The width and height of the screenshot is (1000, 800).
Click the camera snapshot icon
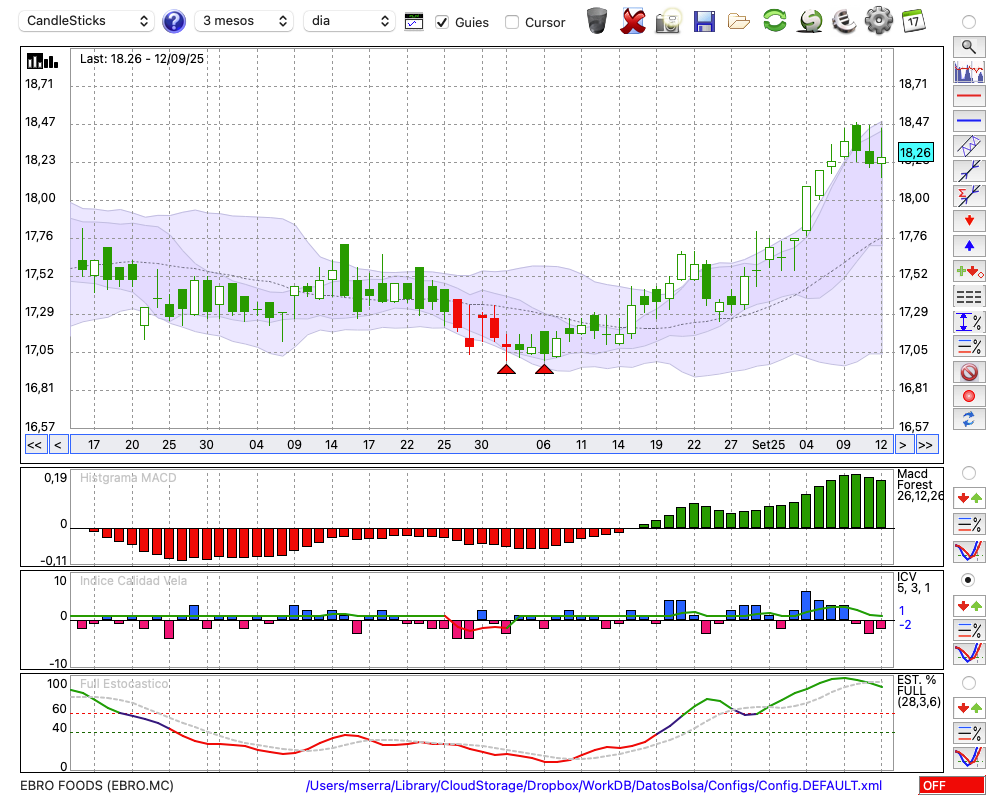click(x=668, y=21)
